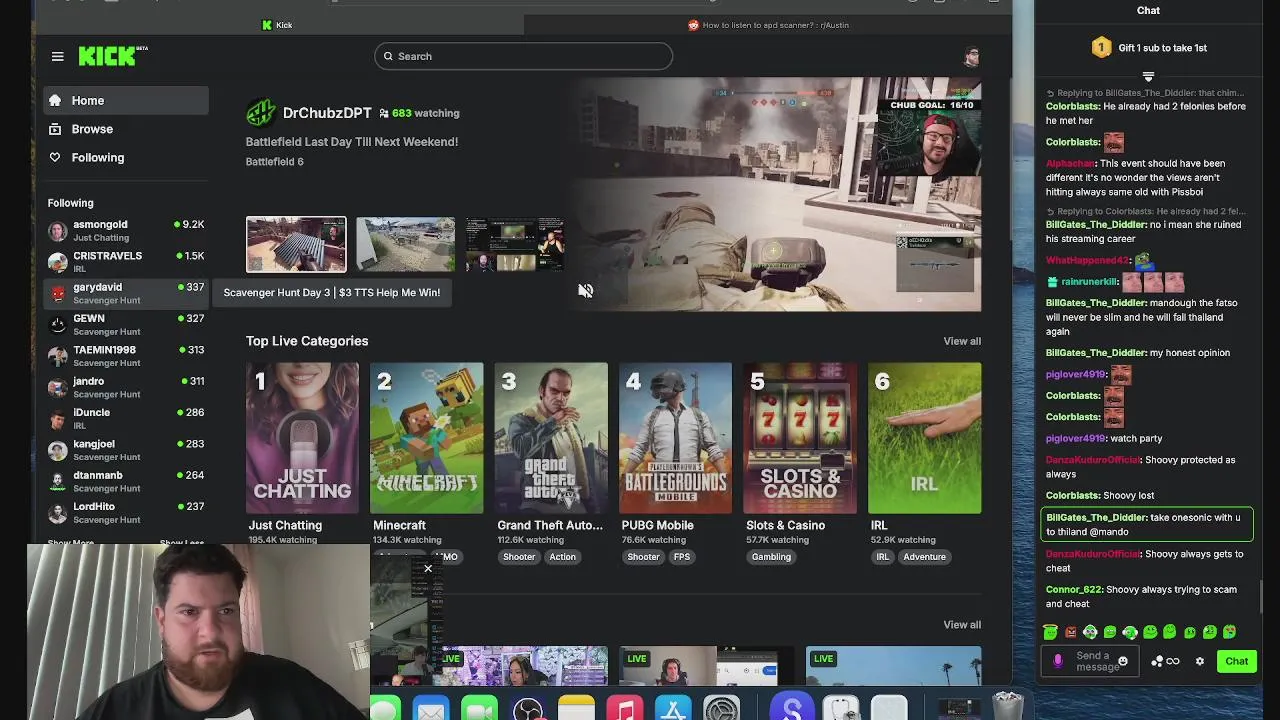The height and width of the screenshot is (720, 1280).
Task: Open the hamburger sidebar menu
Action: point(57,56)
